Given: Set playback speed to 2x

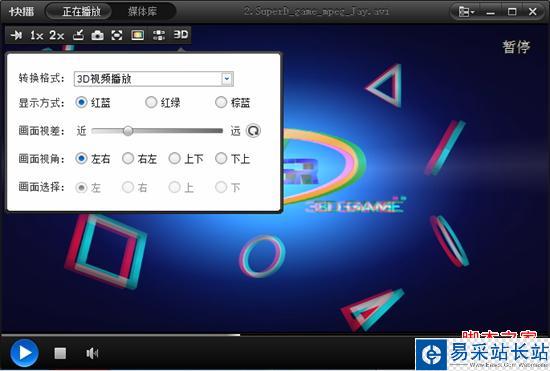Looking at the screenshot, I should tap(56, 35).
